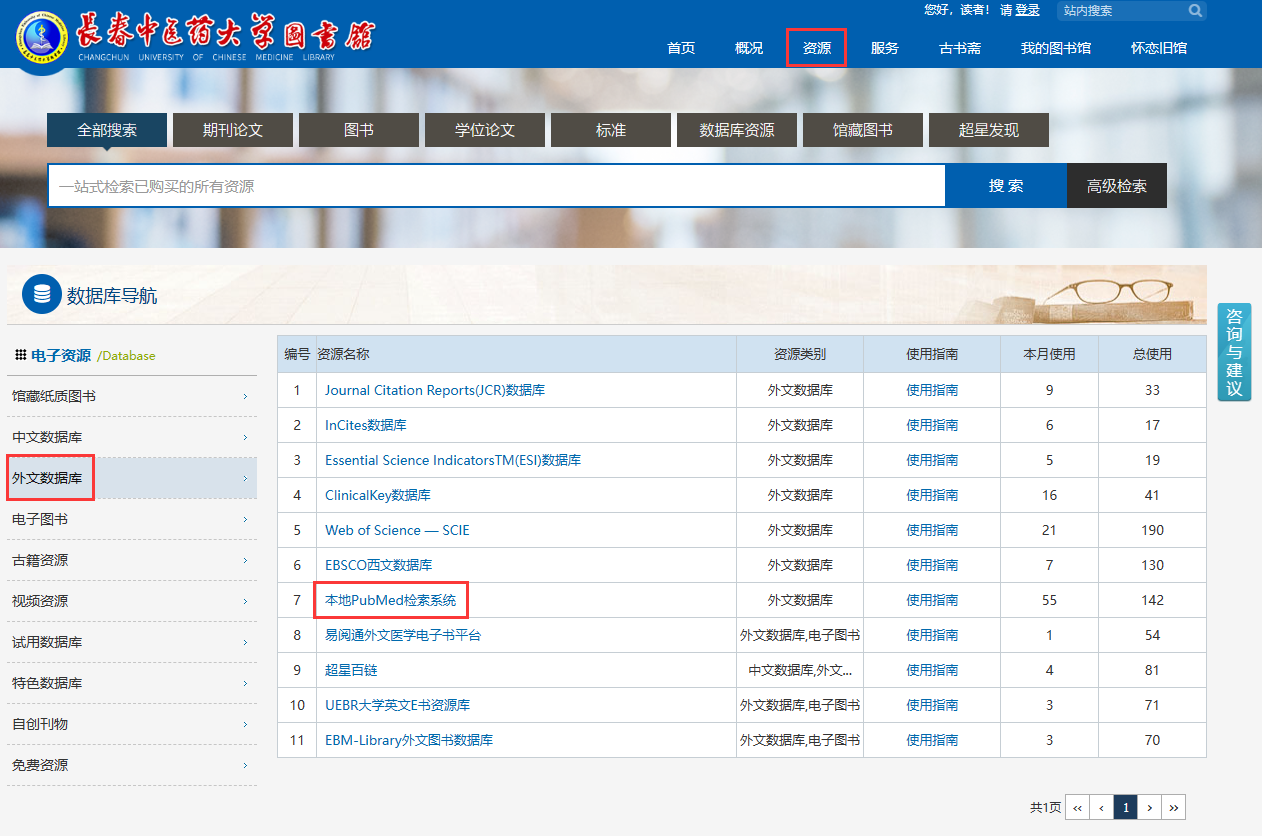The height and width of the screenshot is (836, 1262).
Task: Open the 易阅通外文医学电子书平台 link
Action: [x=403, y=635]
